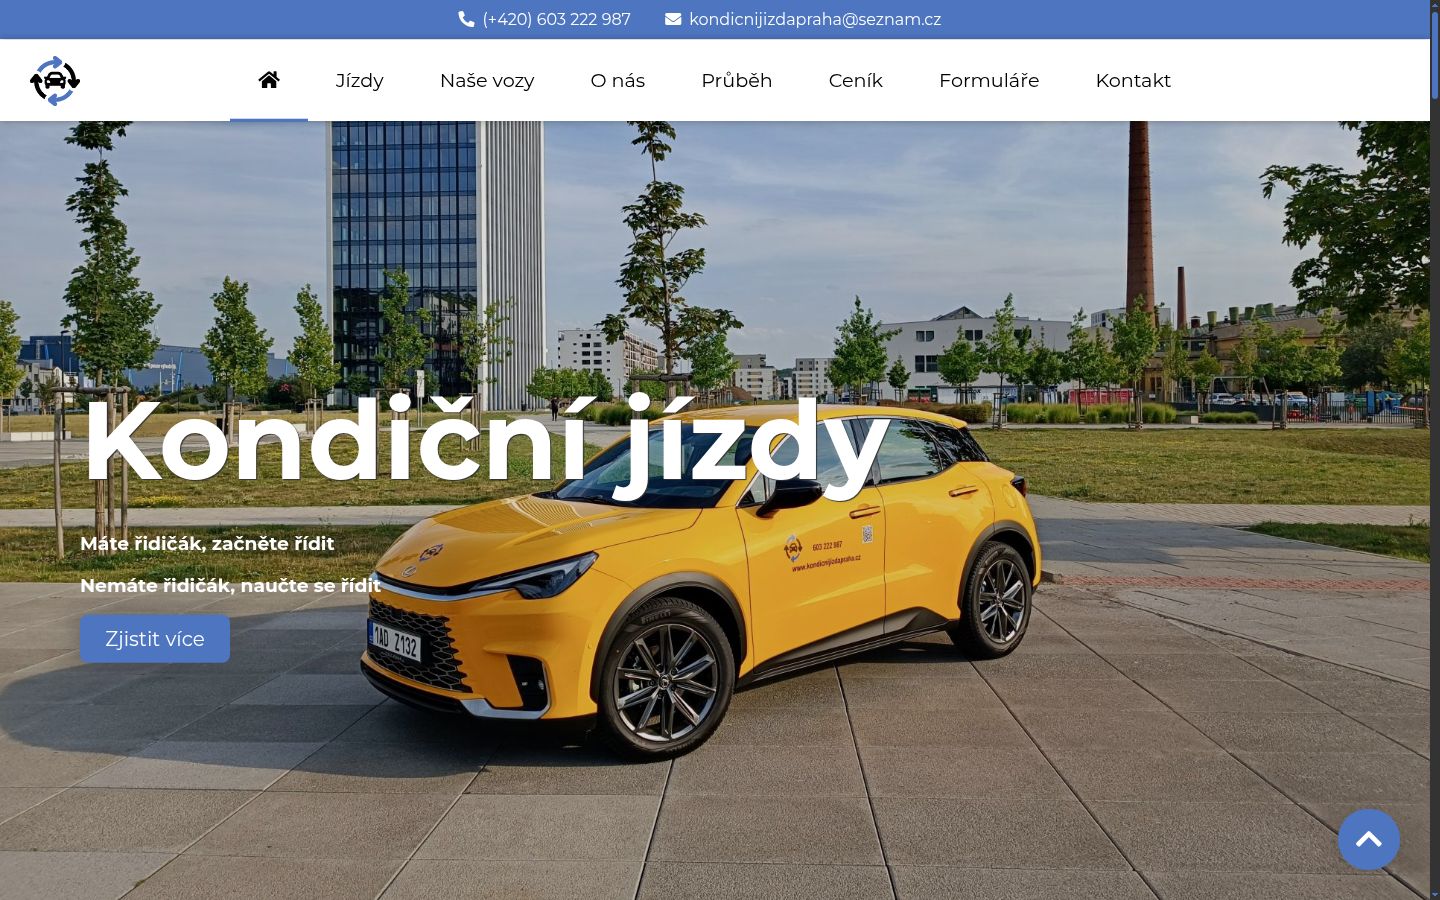Image resolution: width=1440 pixels, height=900 pixels.
Task: Email kondicnijizdapraha@seznam.cz link
Action: click(815, 19)
